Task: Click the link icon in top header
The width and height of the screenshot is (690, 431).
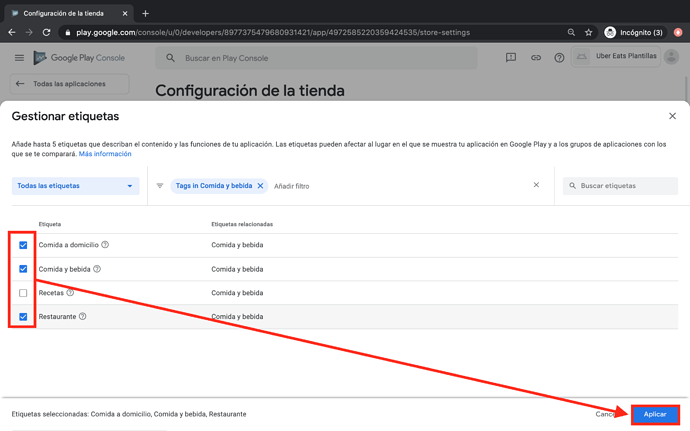Action: tap(535, 58)
